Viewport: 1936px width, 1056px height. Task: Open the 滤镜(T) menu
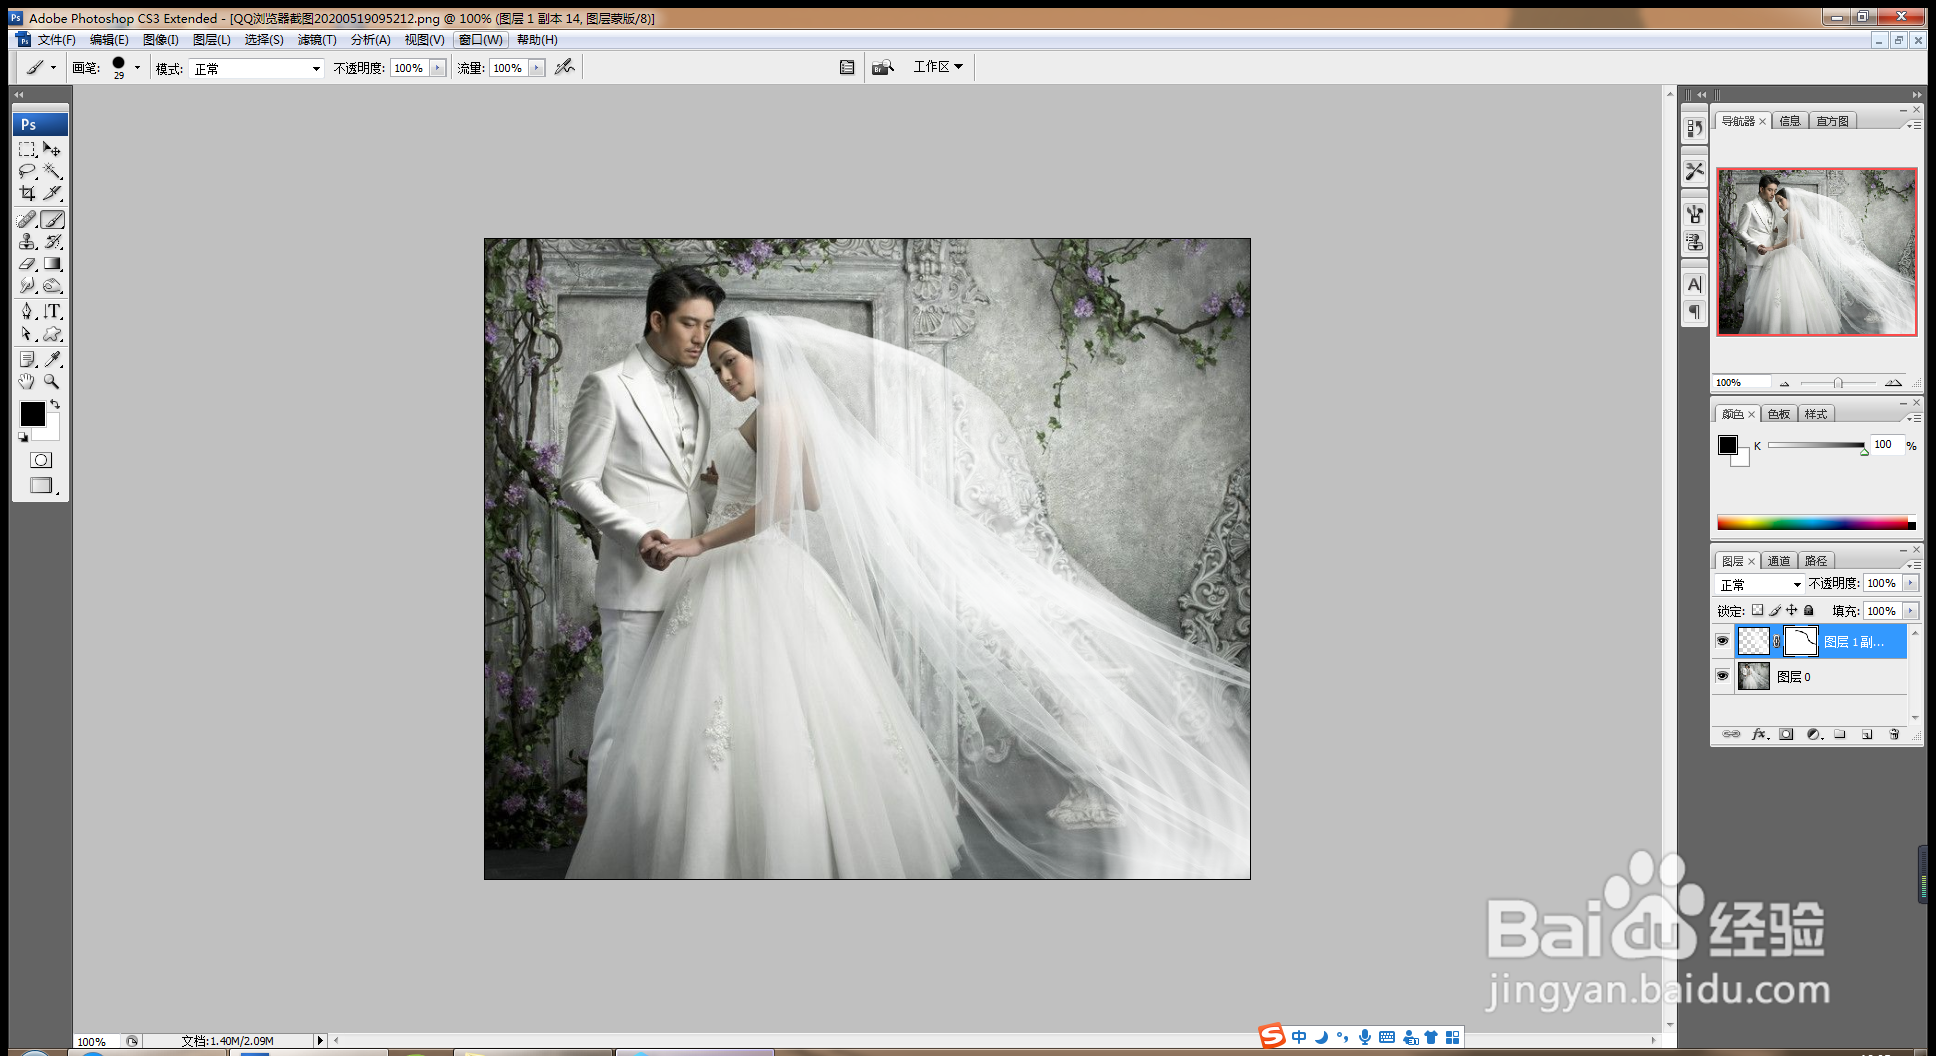click(x=317, y=40)
